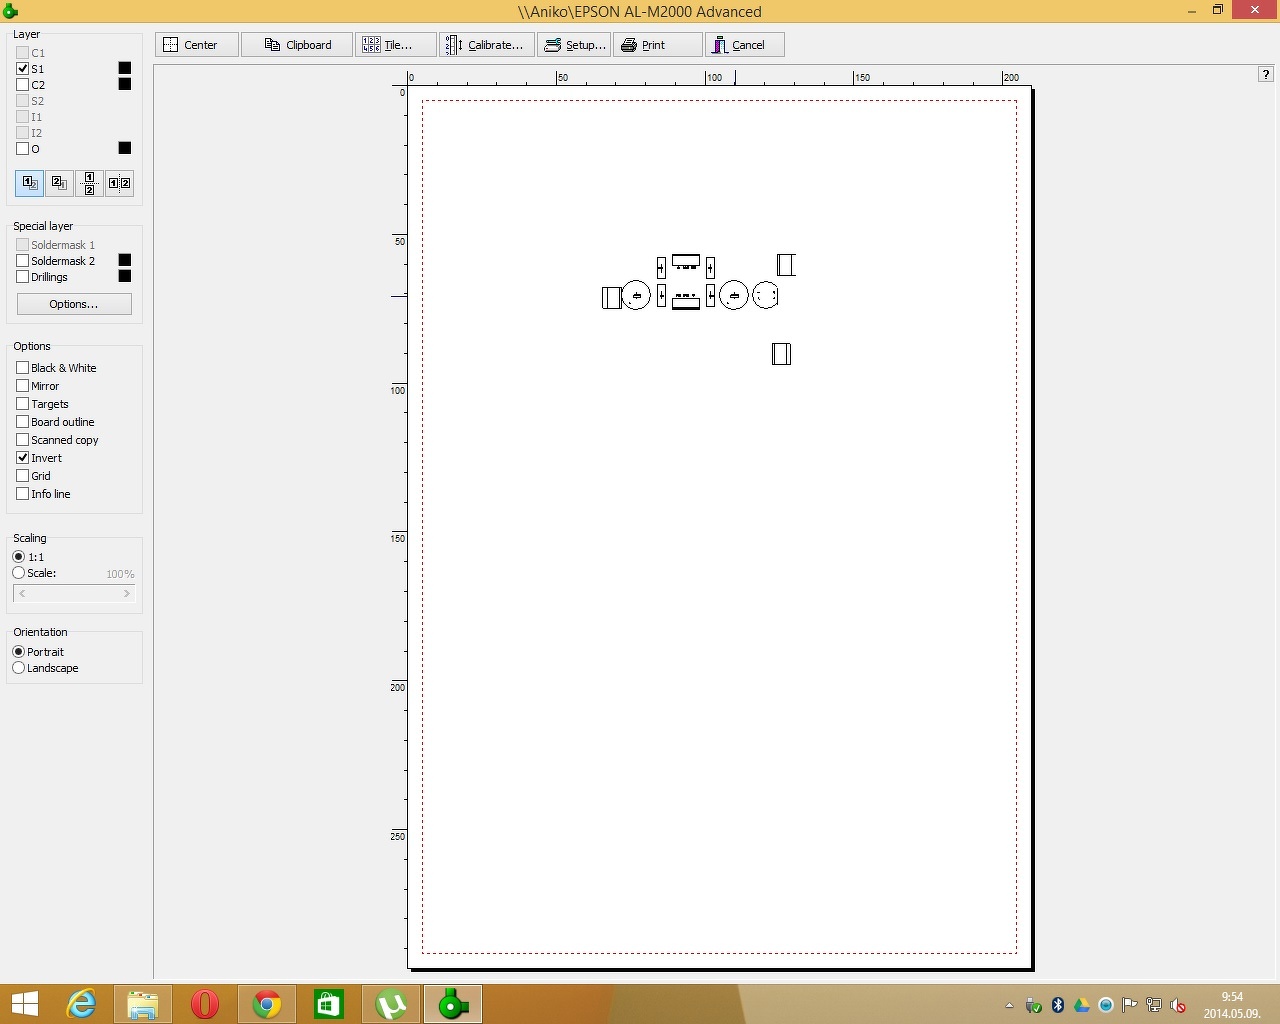This screenshot has width=1280, height=1024.
Task: Click the scale slider right arrow
Action: 126,594
